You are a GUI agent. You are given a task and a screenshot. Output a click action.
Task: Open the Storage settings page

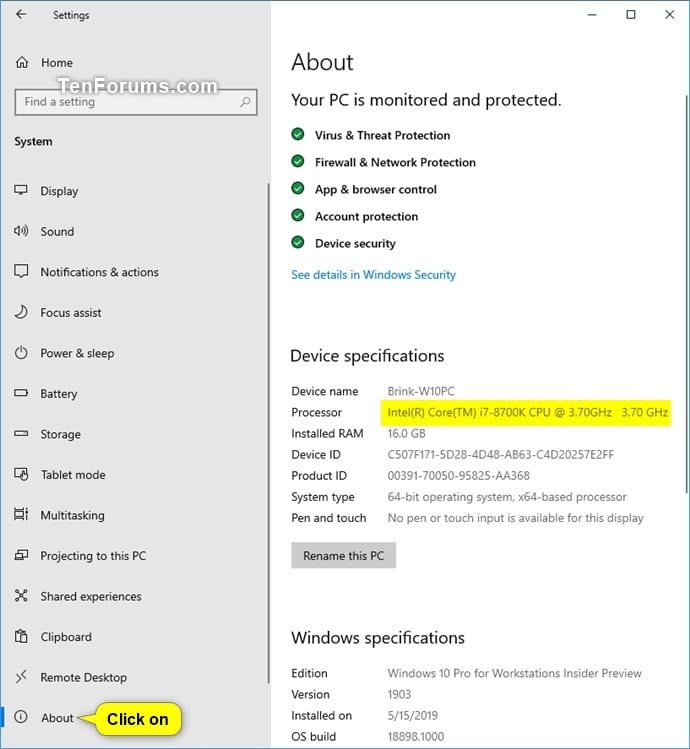pyautogui.click(x=60, y=434)
